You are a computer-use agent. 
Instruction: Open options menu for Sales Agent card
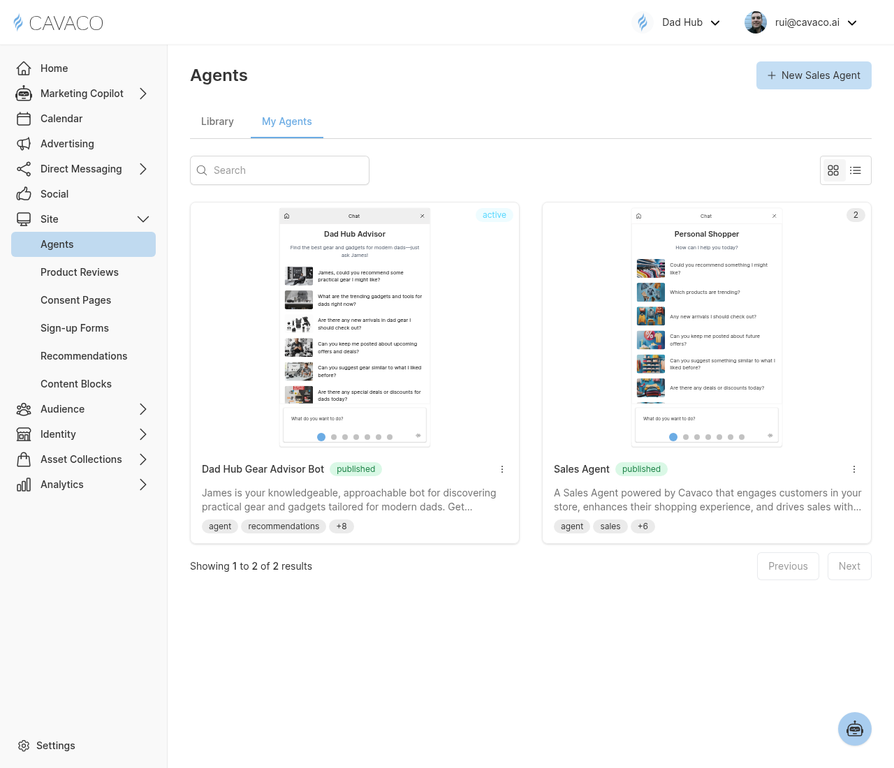click(854, 469)
